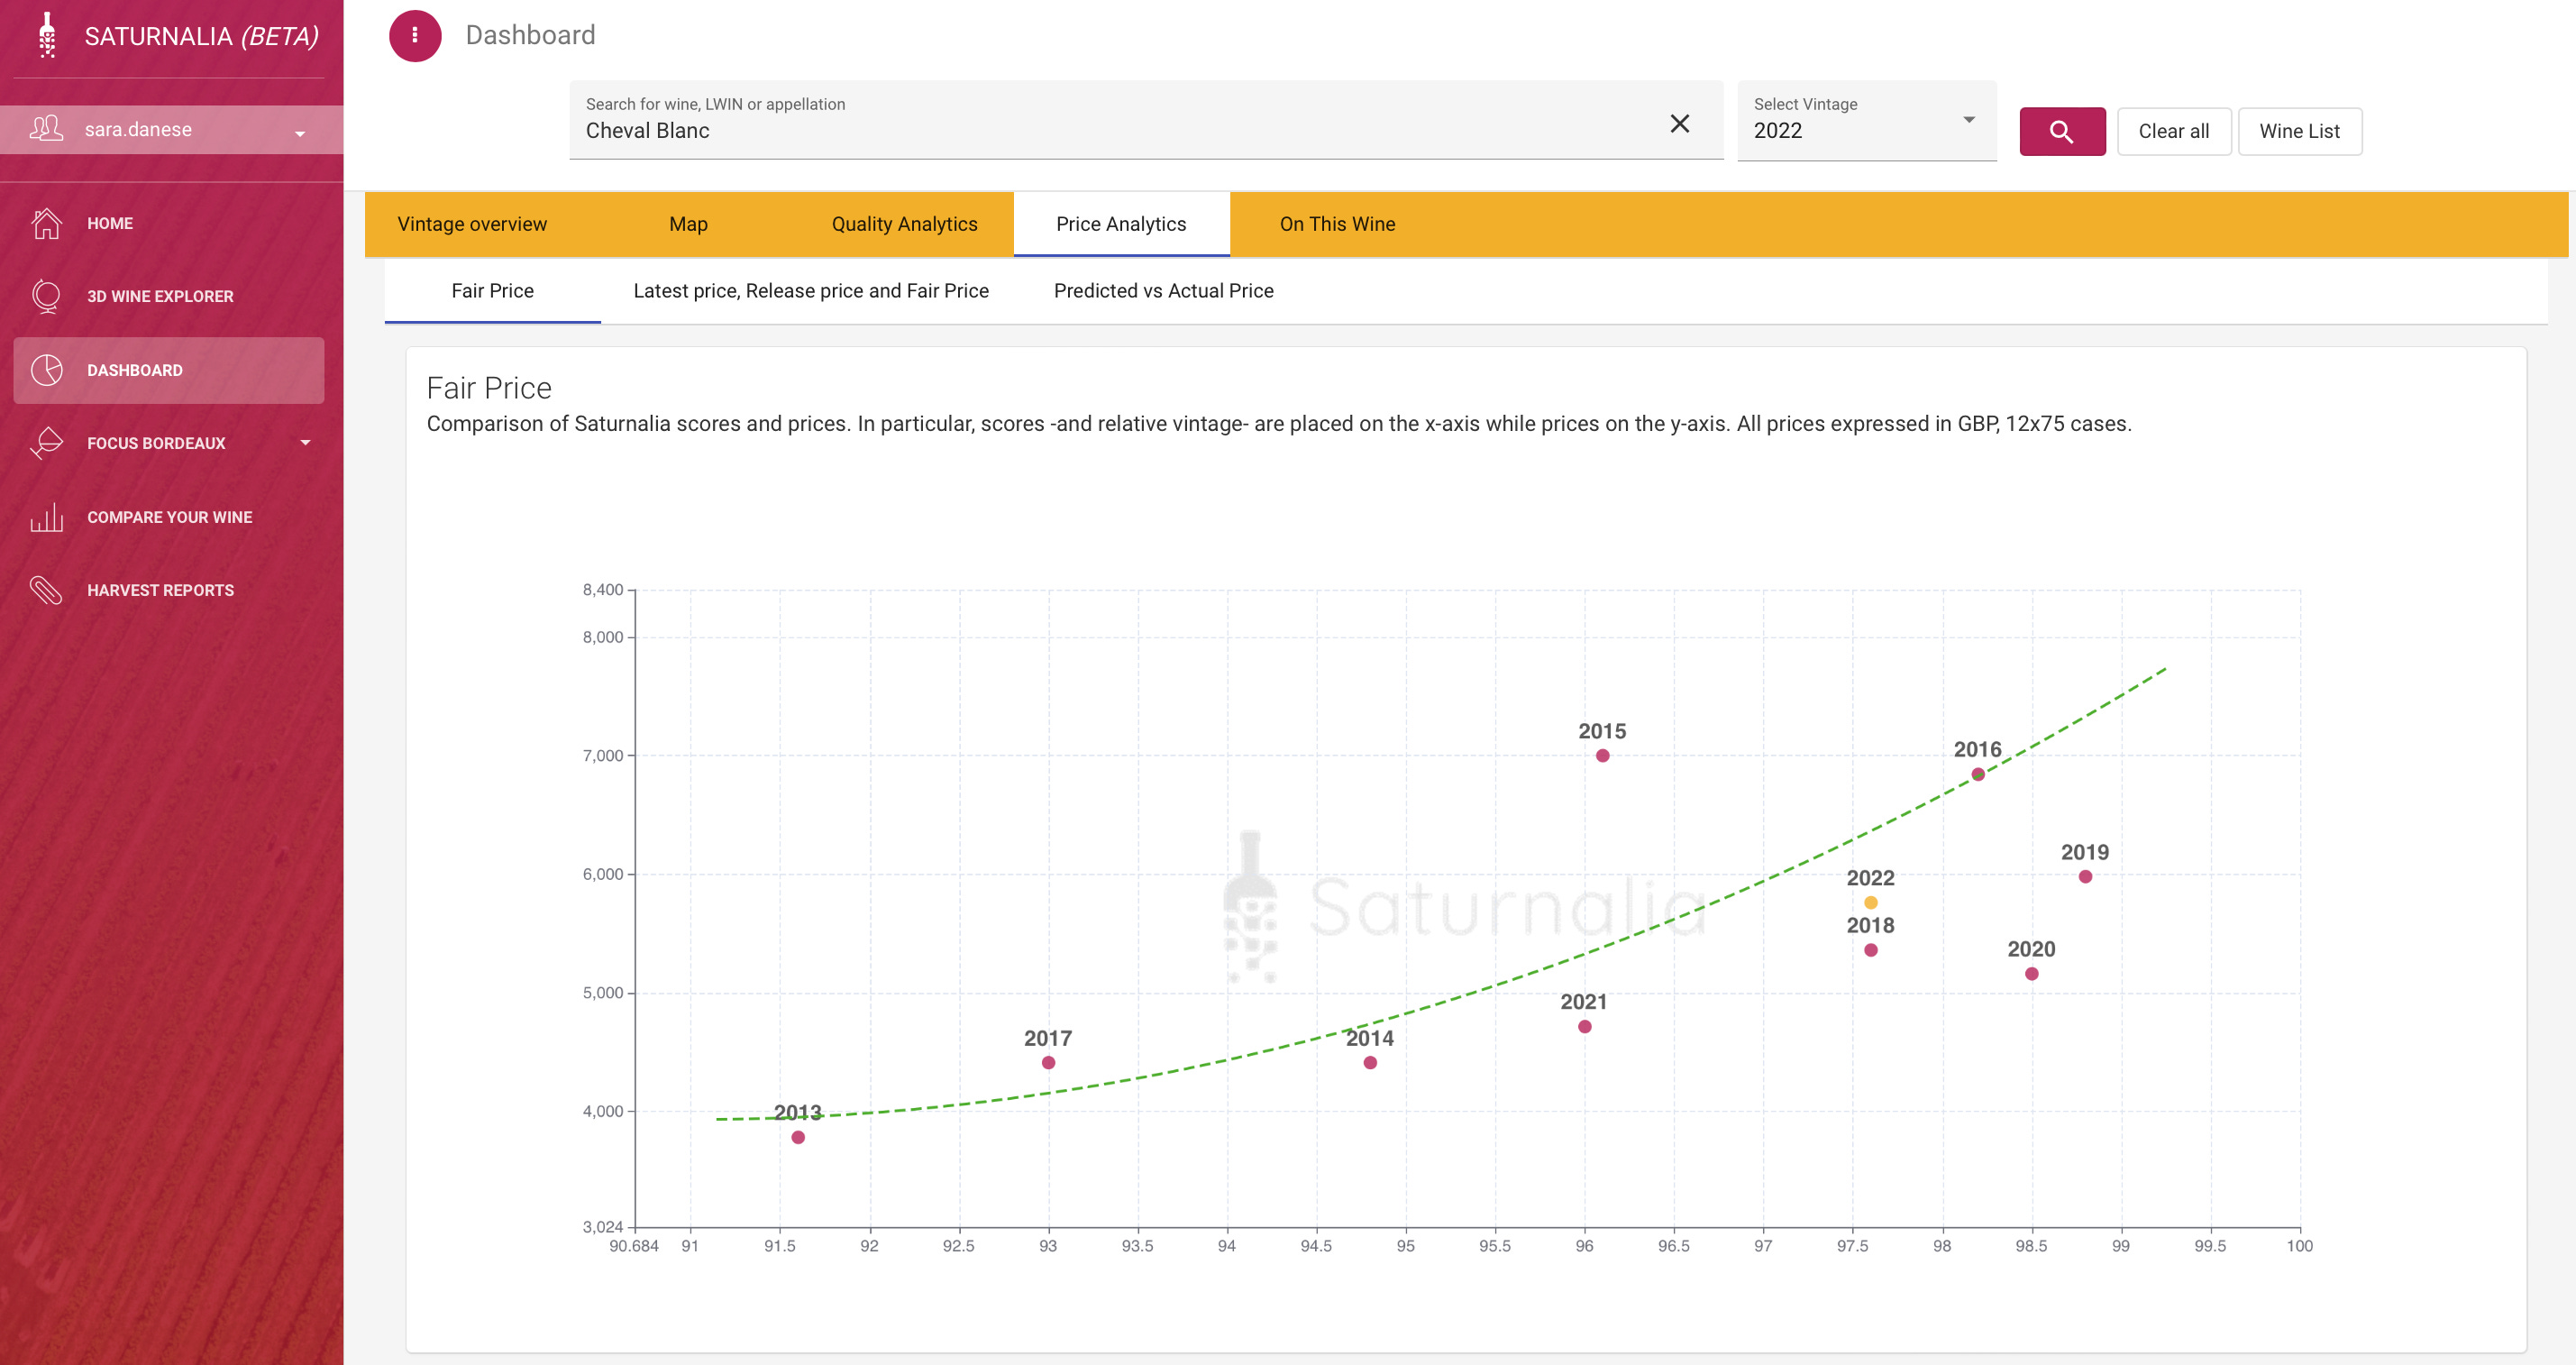Click the Dashboard page title text
The height and width of the screenshot is (1365, 2576).
[x=530, y=35]
